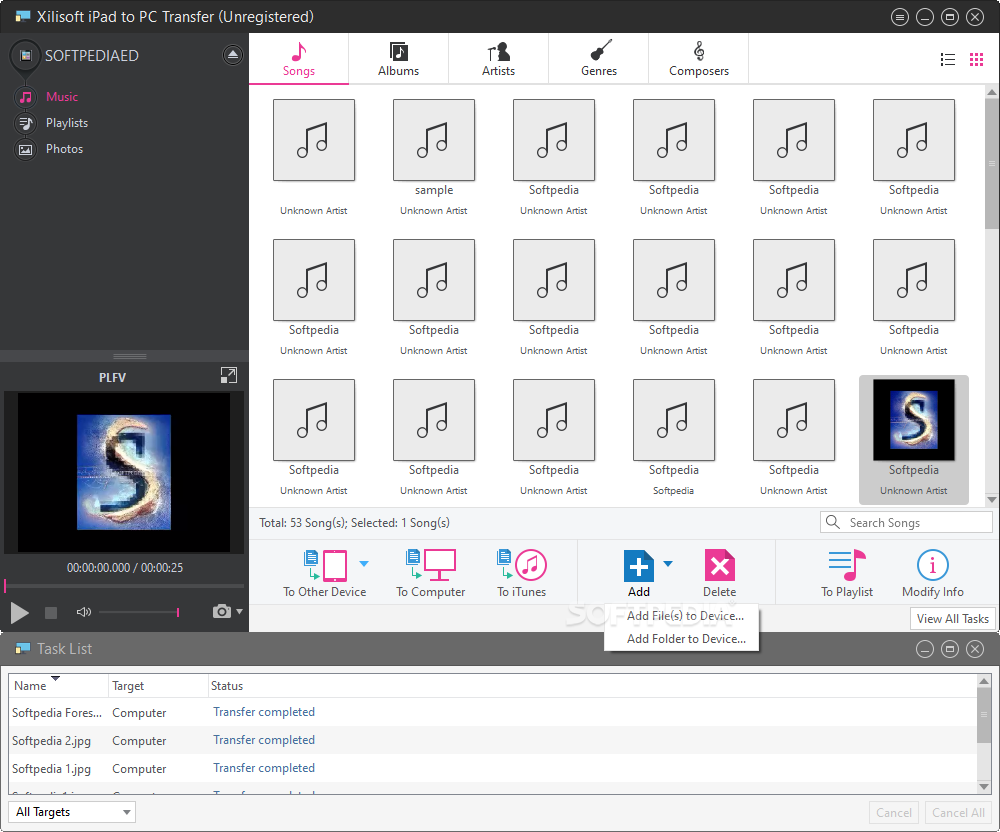
Task: Switch to list view mode
Action: point(948,59)
